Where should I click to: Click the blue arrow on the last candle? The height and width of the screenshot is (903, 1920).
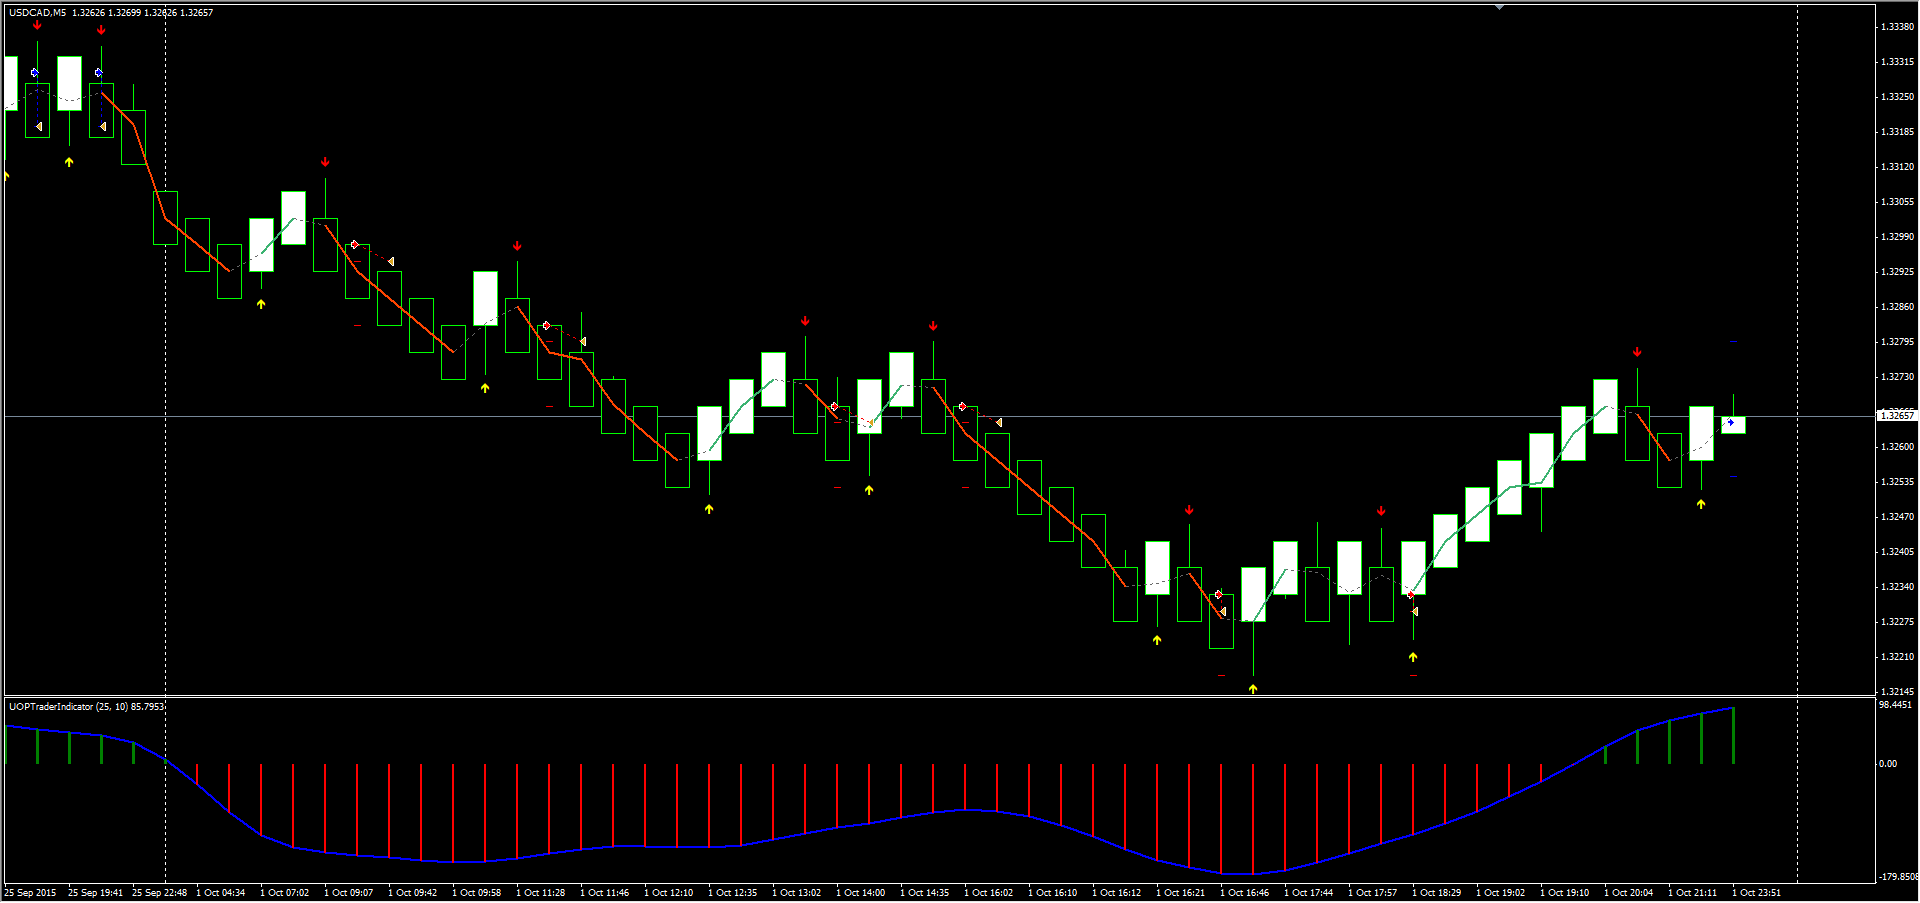click(1731, 423)
